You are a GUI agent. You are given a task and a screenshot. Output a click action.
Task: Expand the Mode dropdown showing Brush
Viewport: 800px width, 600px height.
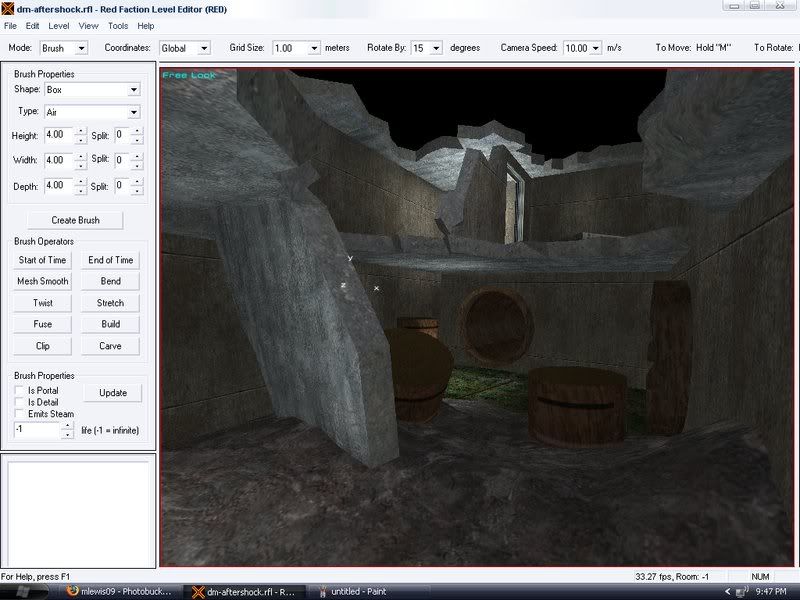81,48
